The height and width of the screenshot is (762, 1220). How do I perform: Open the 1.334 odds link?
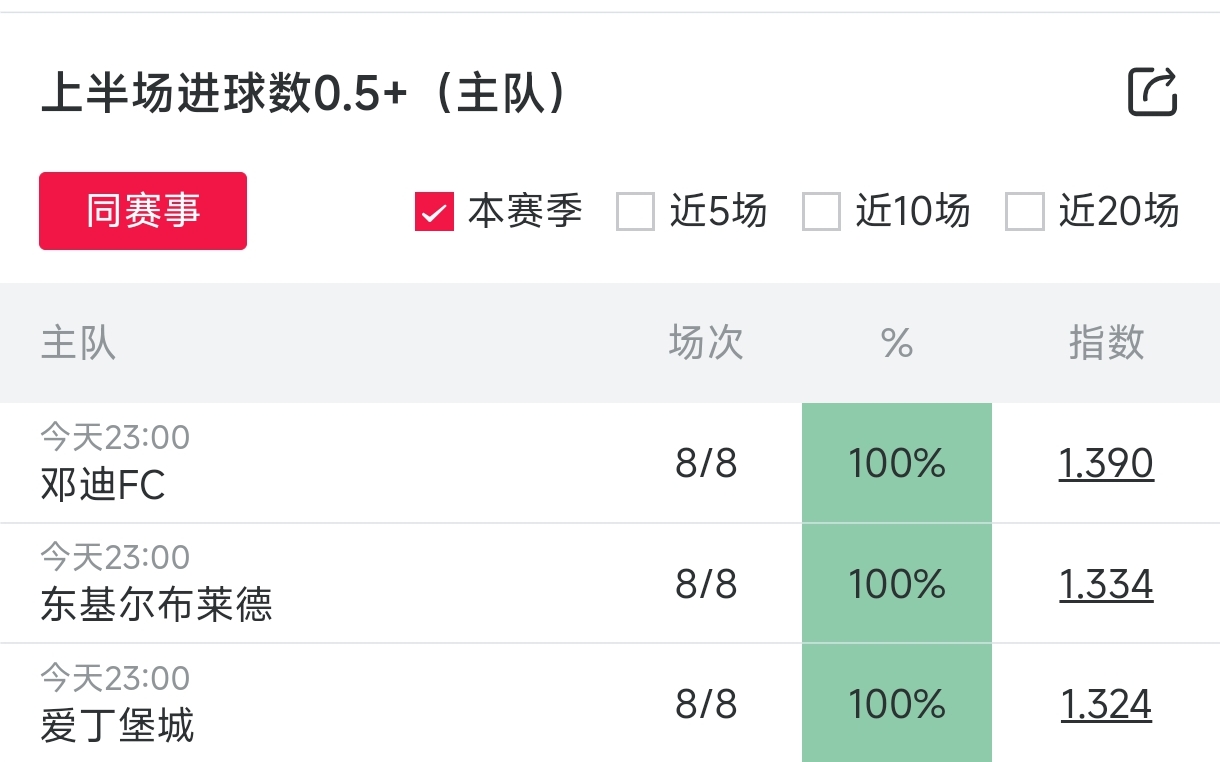point(1106,584)
